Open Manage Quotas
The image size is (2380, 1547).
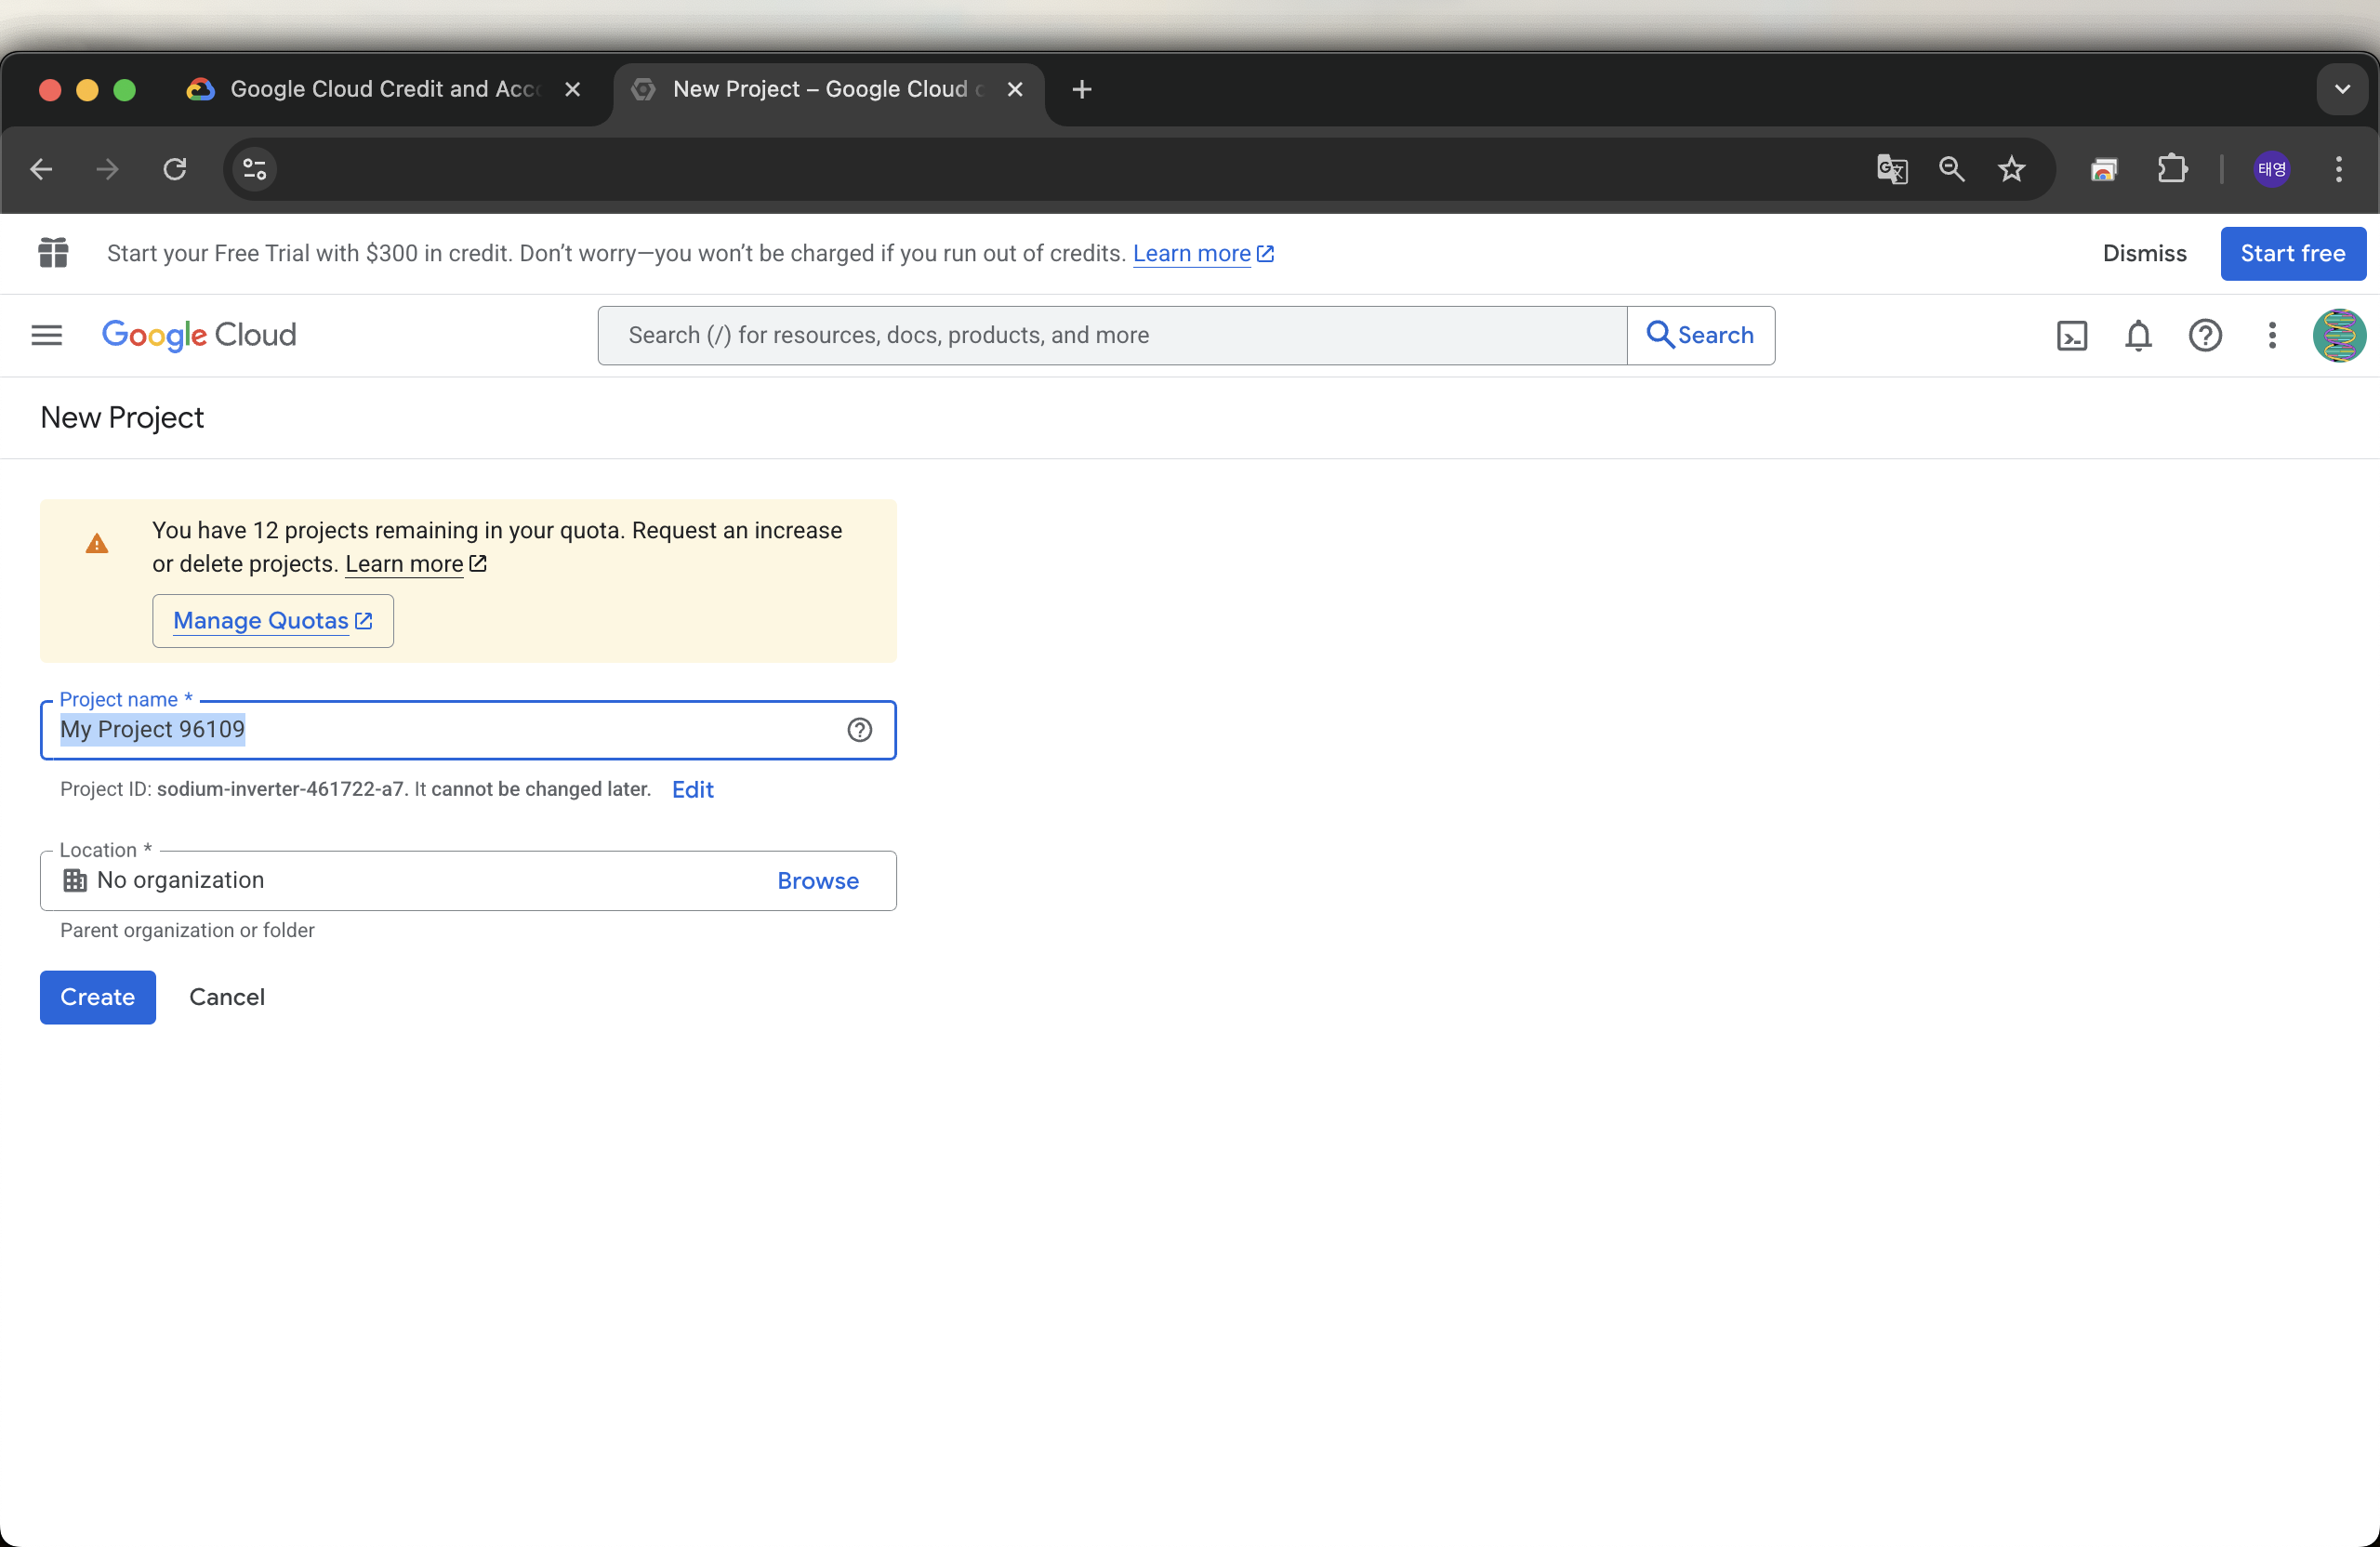tap(272, 621)
